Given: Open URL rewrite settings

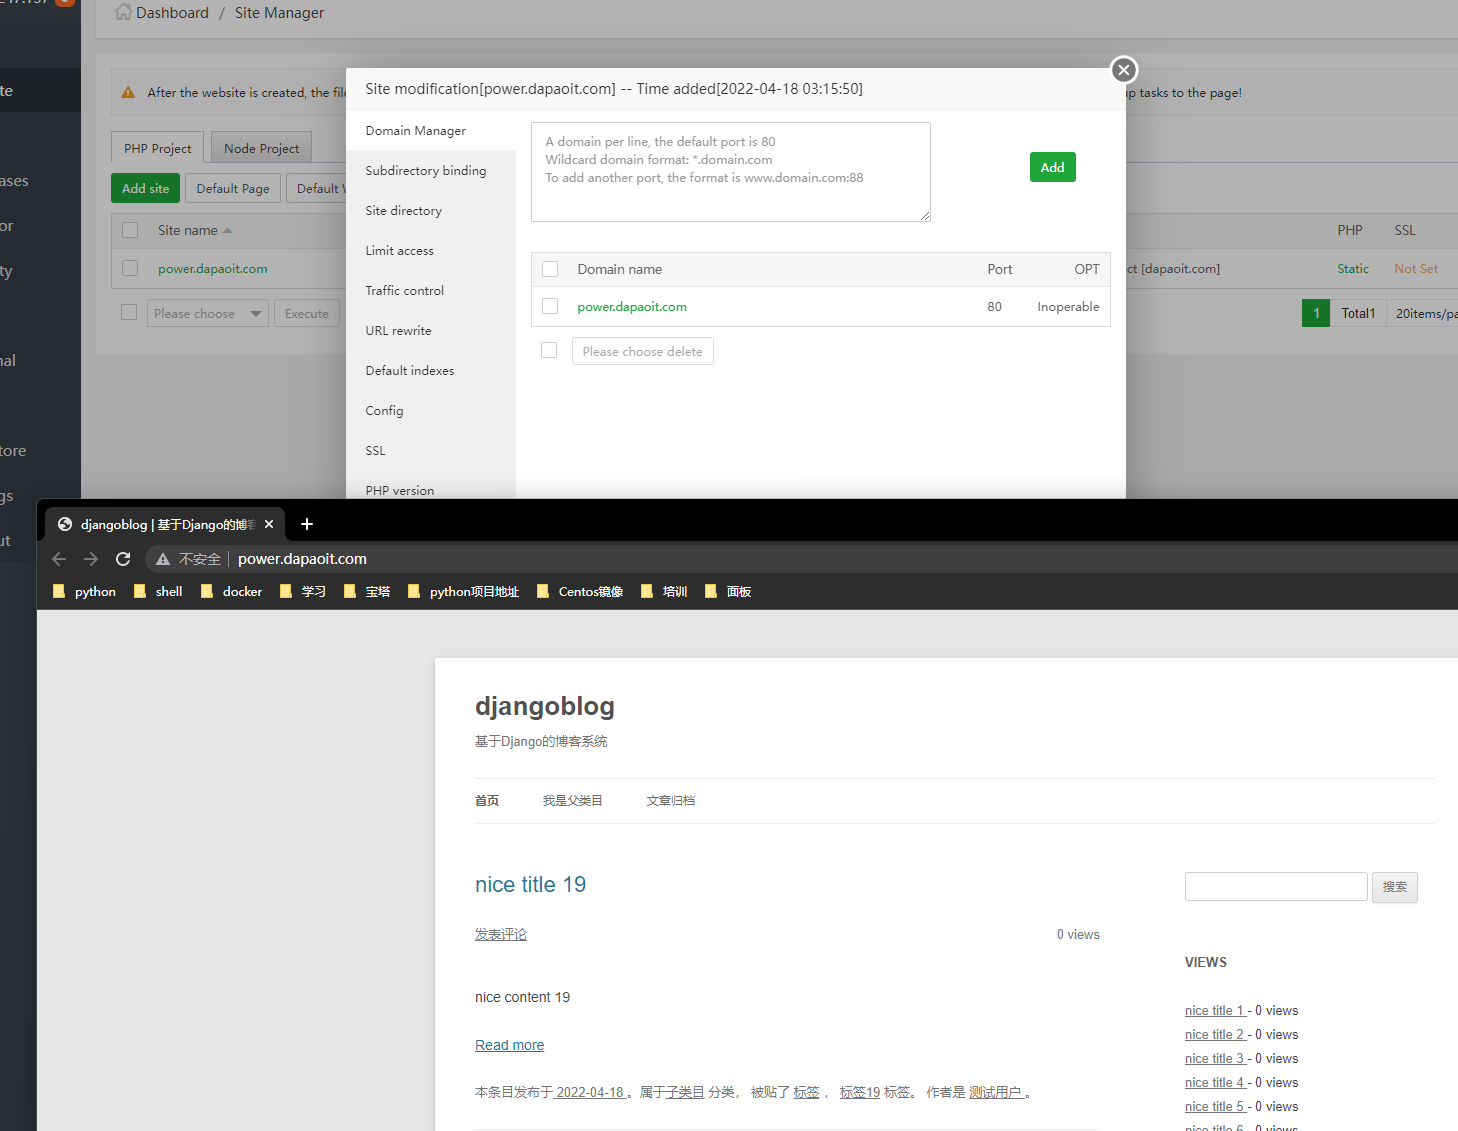Looking at the screenshot, I should click(431, 331).
